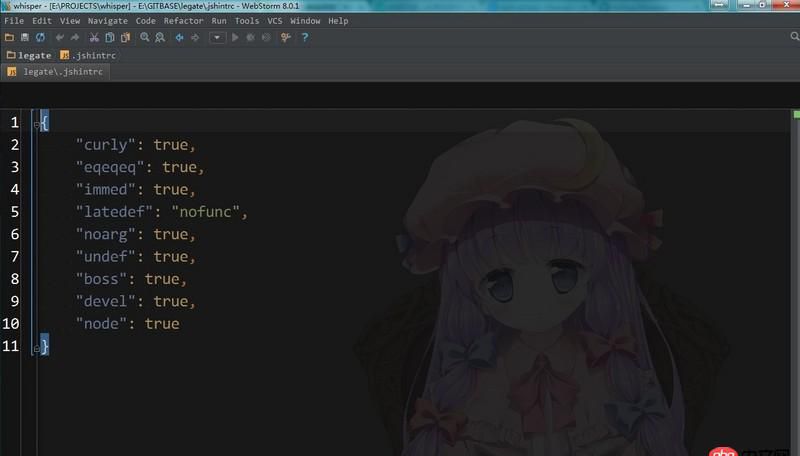Viewport: 800px width, 456px height.
Task: Open the Code menu
Action: point(145,21)
